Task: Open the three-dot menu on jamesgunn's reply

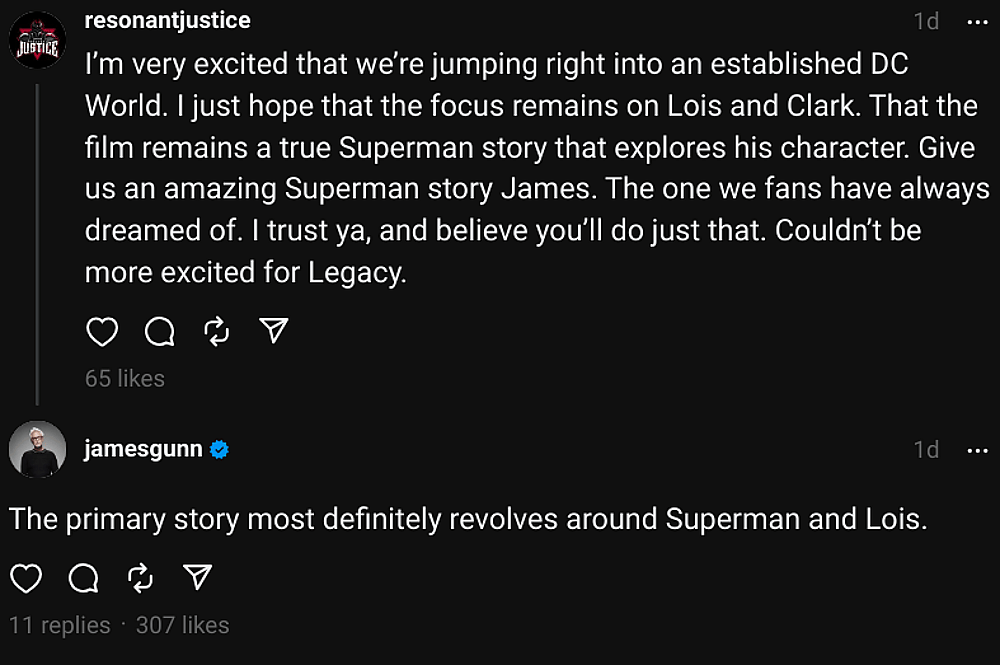Action: [977, 450]
